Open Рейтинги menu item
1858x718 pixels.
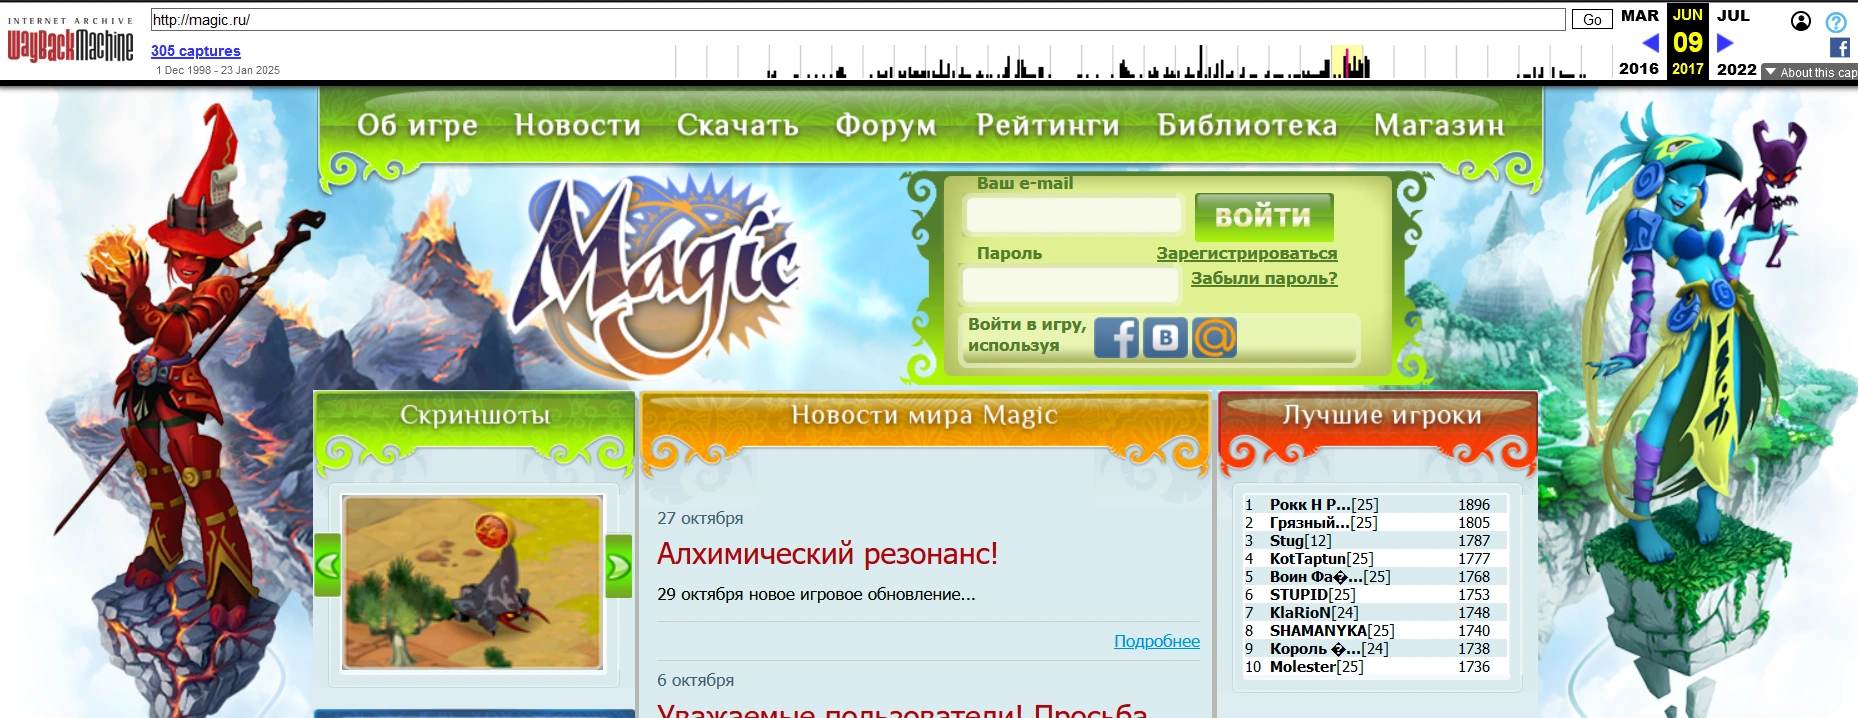1048,125
